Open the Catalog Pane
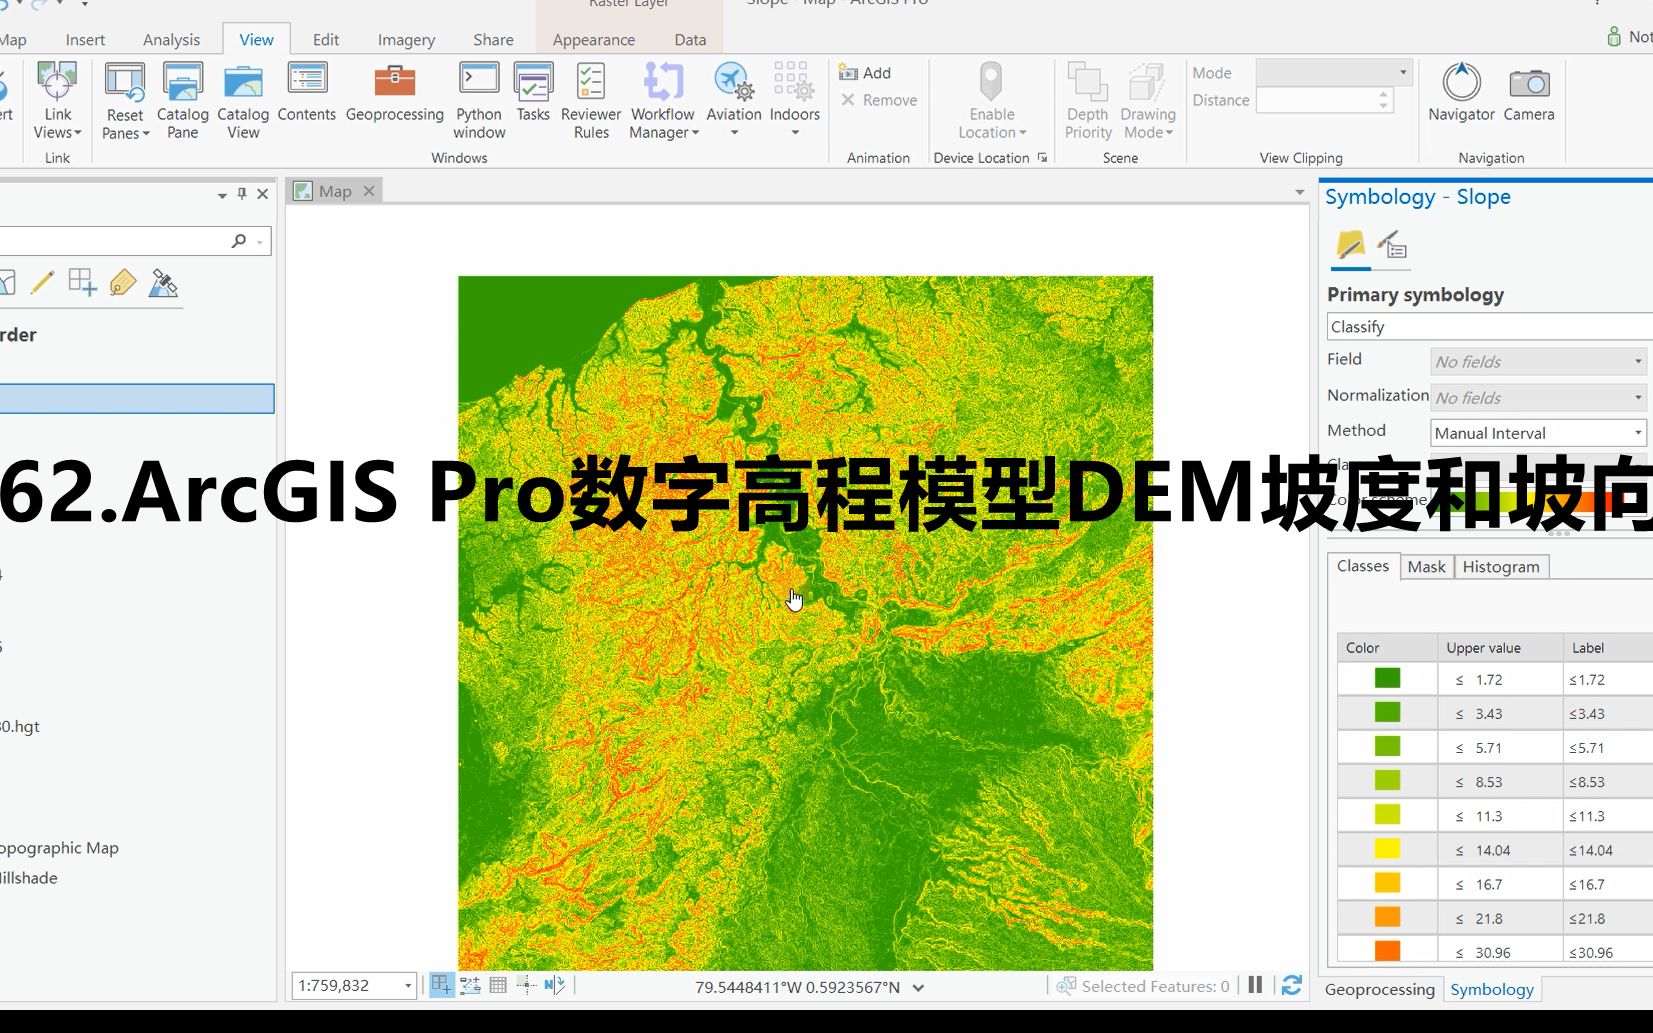The height and width of the screenshot is (1033, 1653). [182, 101]
